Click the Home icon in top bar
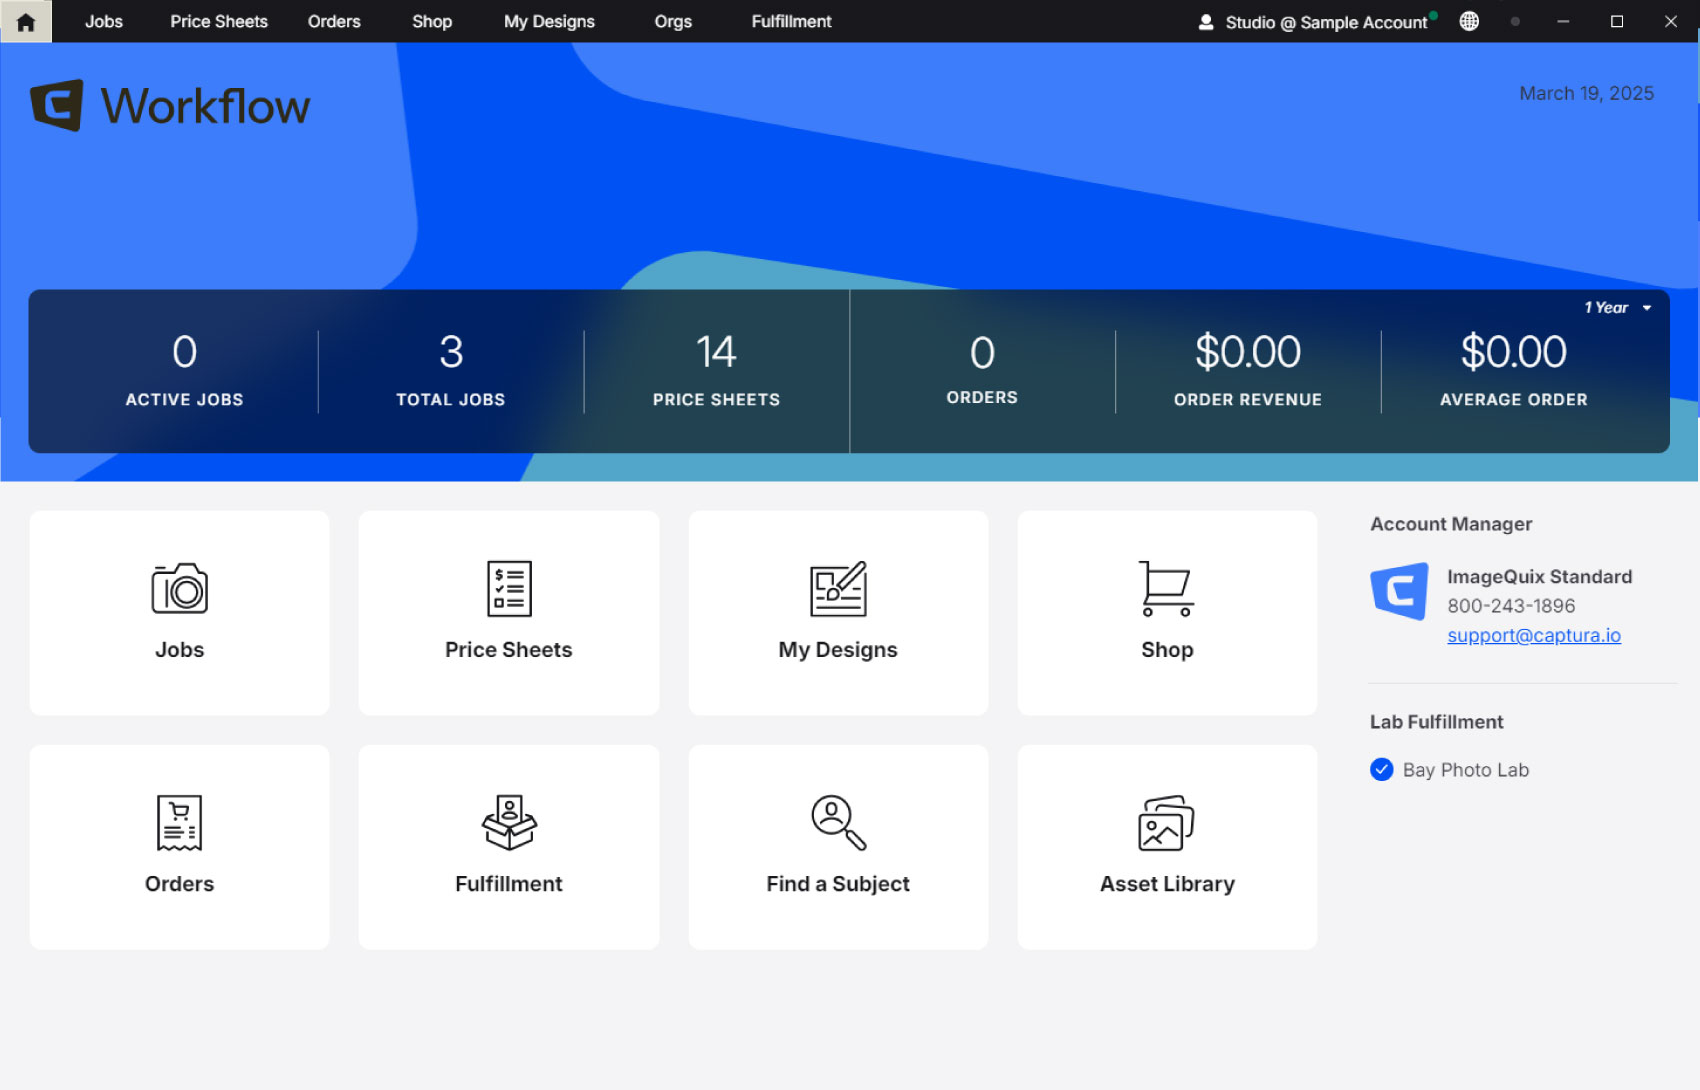1700x1090 pixels. (x=26, y=22)
